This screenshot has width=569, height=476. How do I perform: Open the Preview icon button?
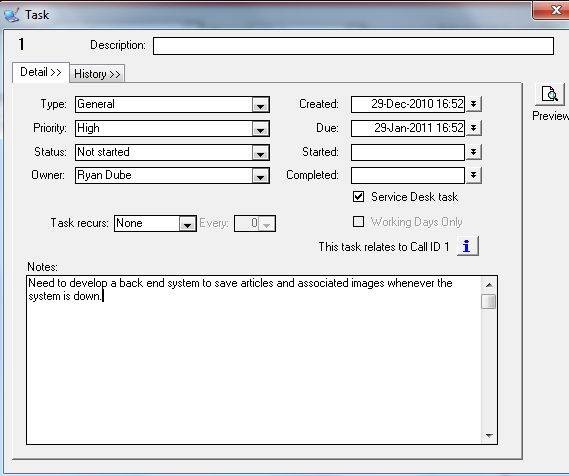pyautogui.click(x=550, y=94)
